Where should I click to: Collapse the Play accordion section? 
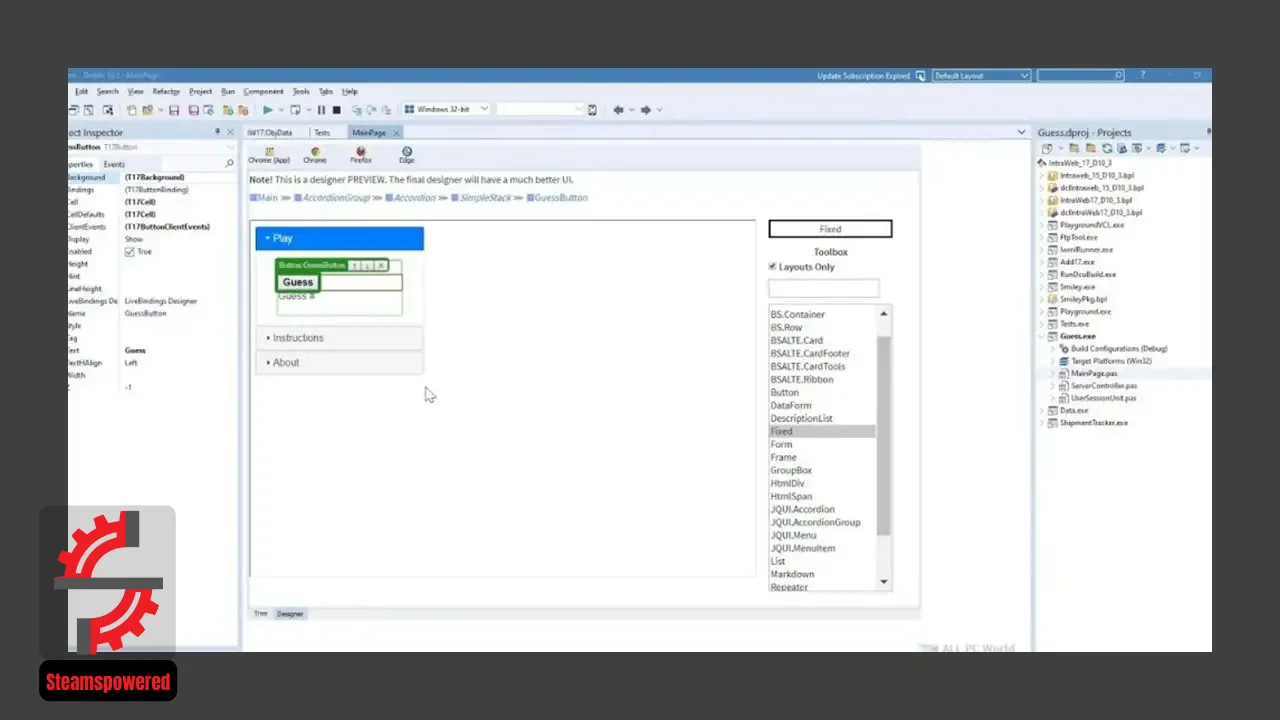click(340, 238)
